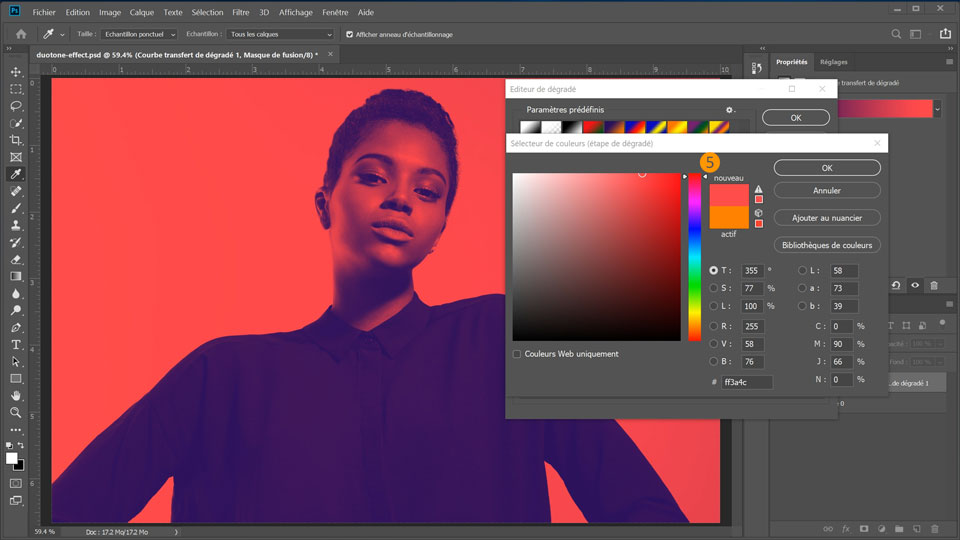Enable Couleurs Web uniquement checkbox

point(517,354)
